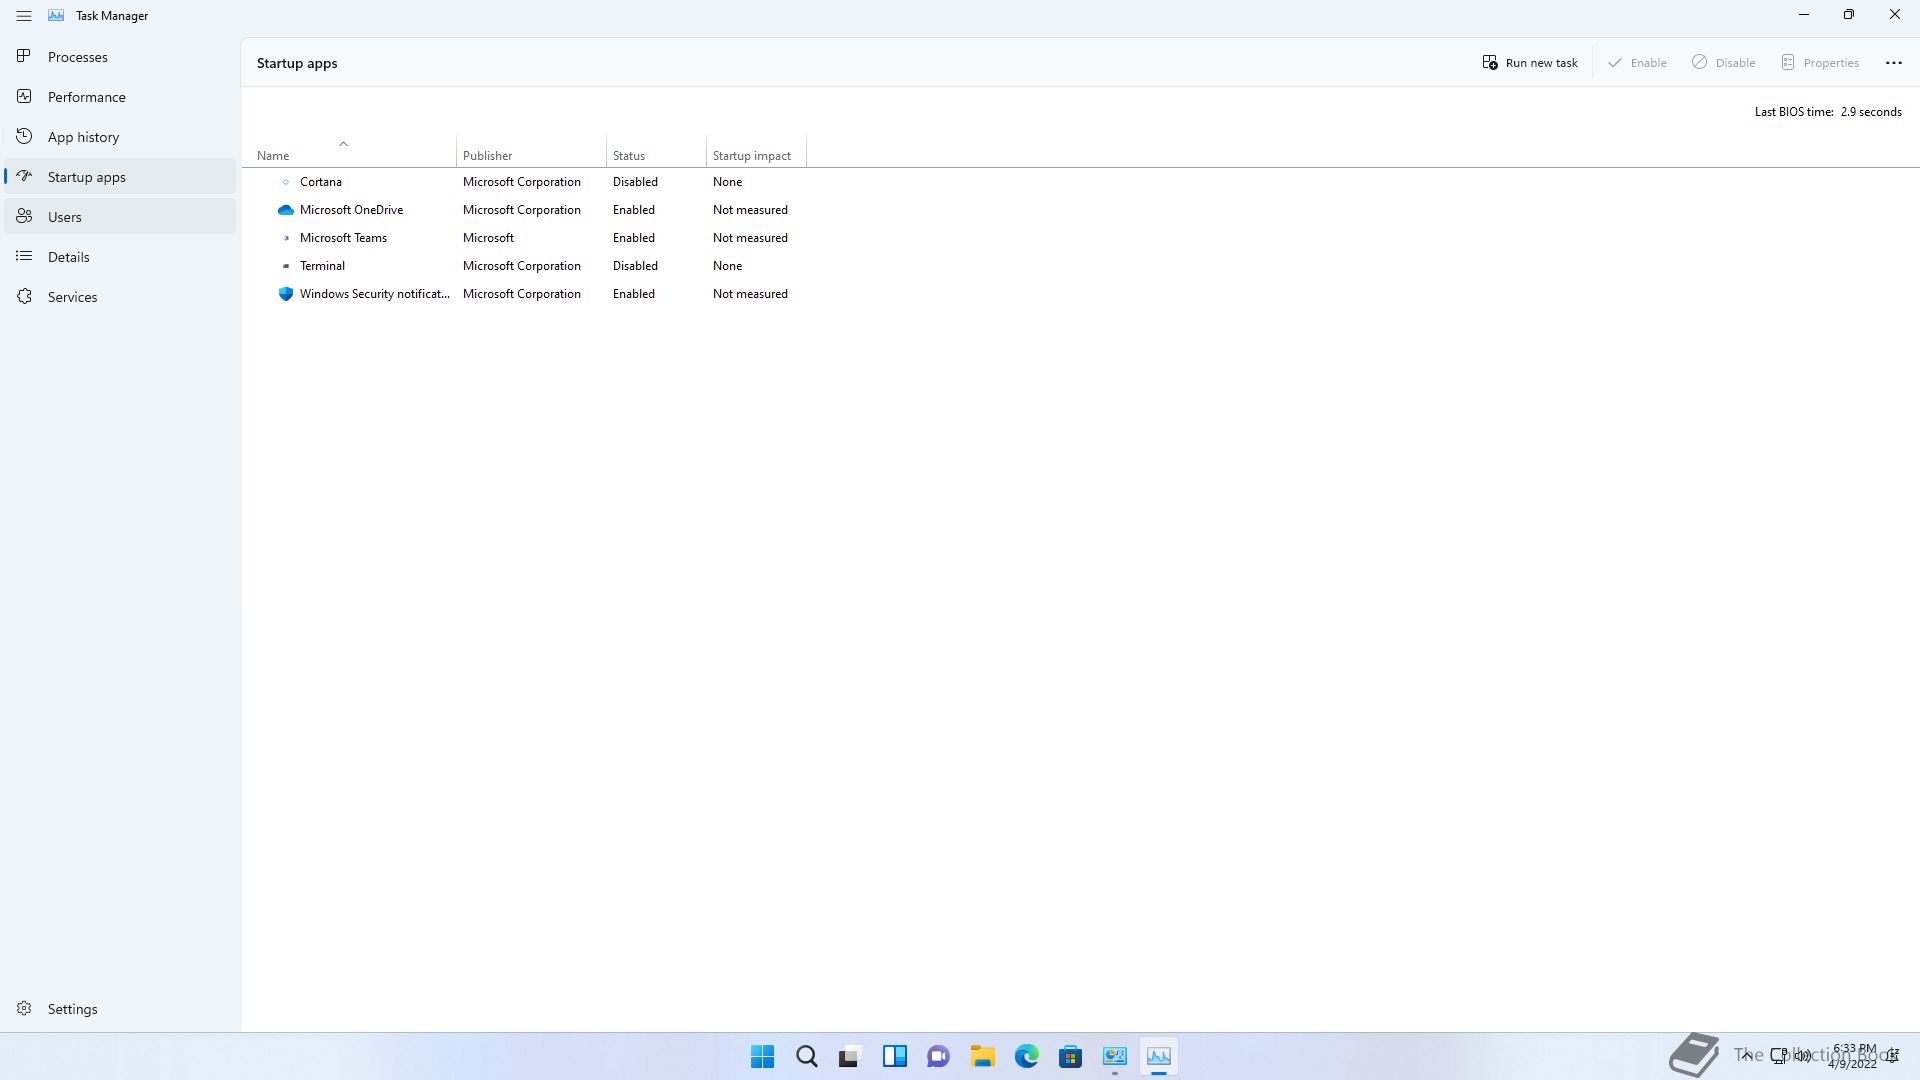Click Run new task
Image resolution: width=1920 pixels, height=1080 pixels.
tap(1530, 62)
